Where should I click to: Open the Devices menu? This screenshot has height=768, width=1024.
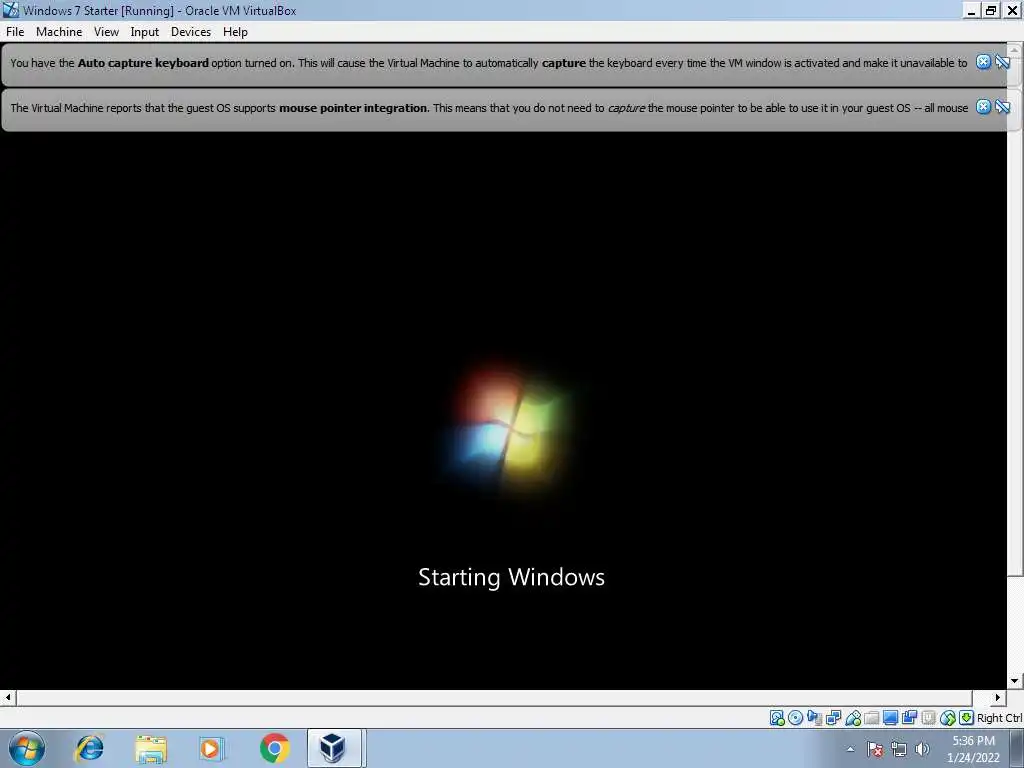(191, 32)
